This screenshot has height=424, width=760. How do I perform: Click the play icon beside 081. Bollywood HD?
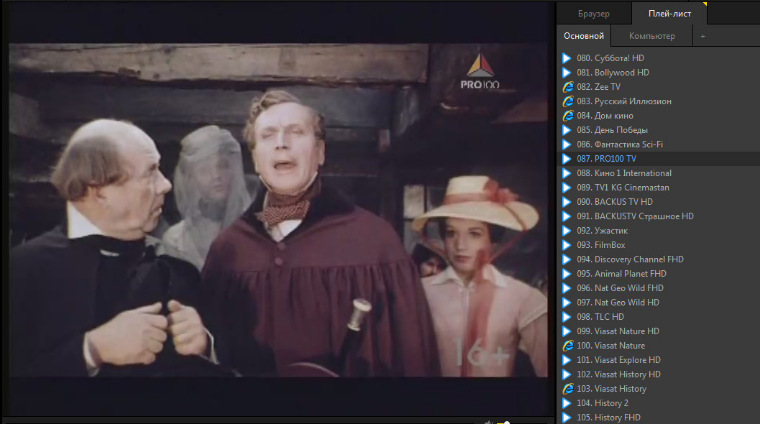567,73
